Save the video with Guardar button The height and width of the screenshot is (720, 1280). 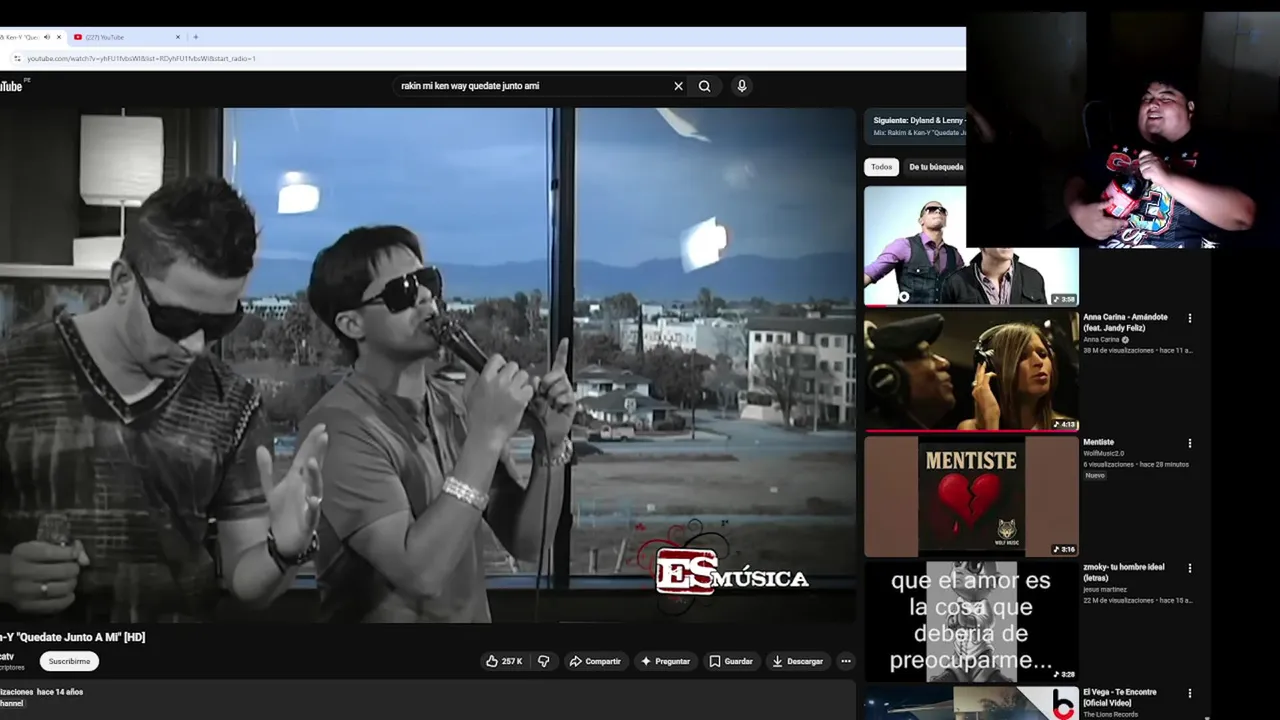click(731, 661)
